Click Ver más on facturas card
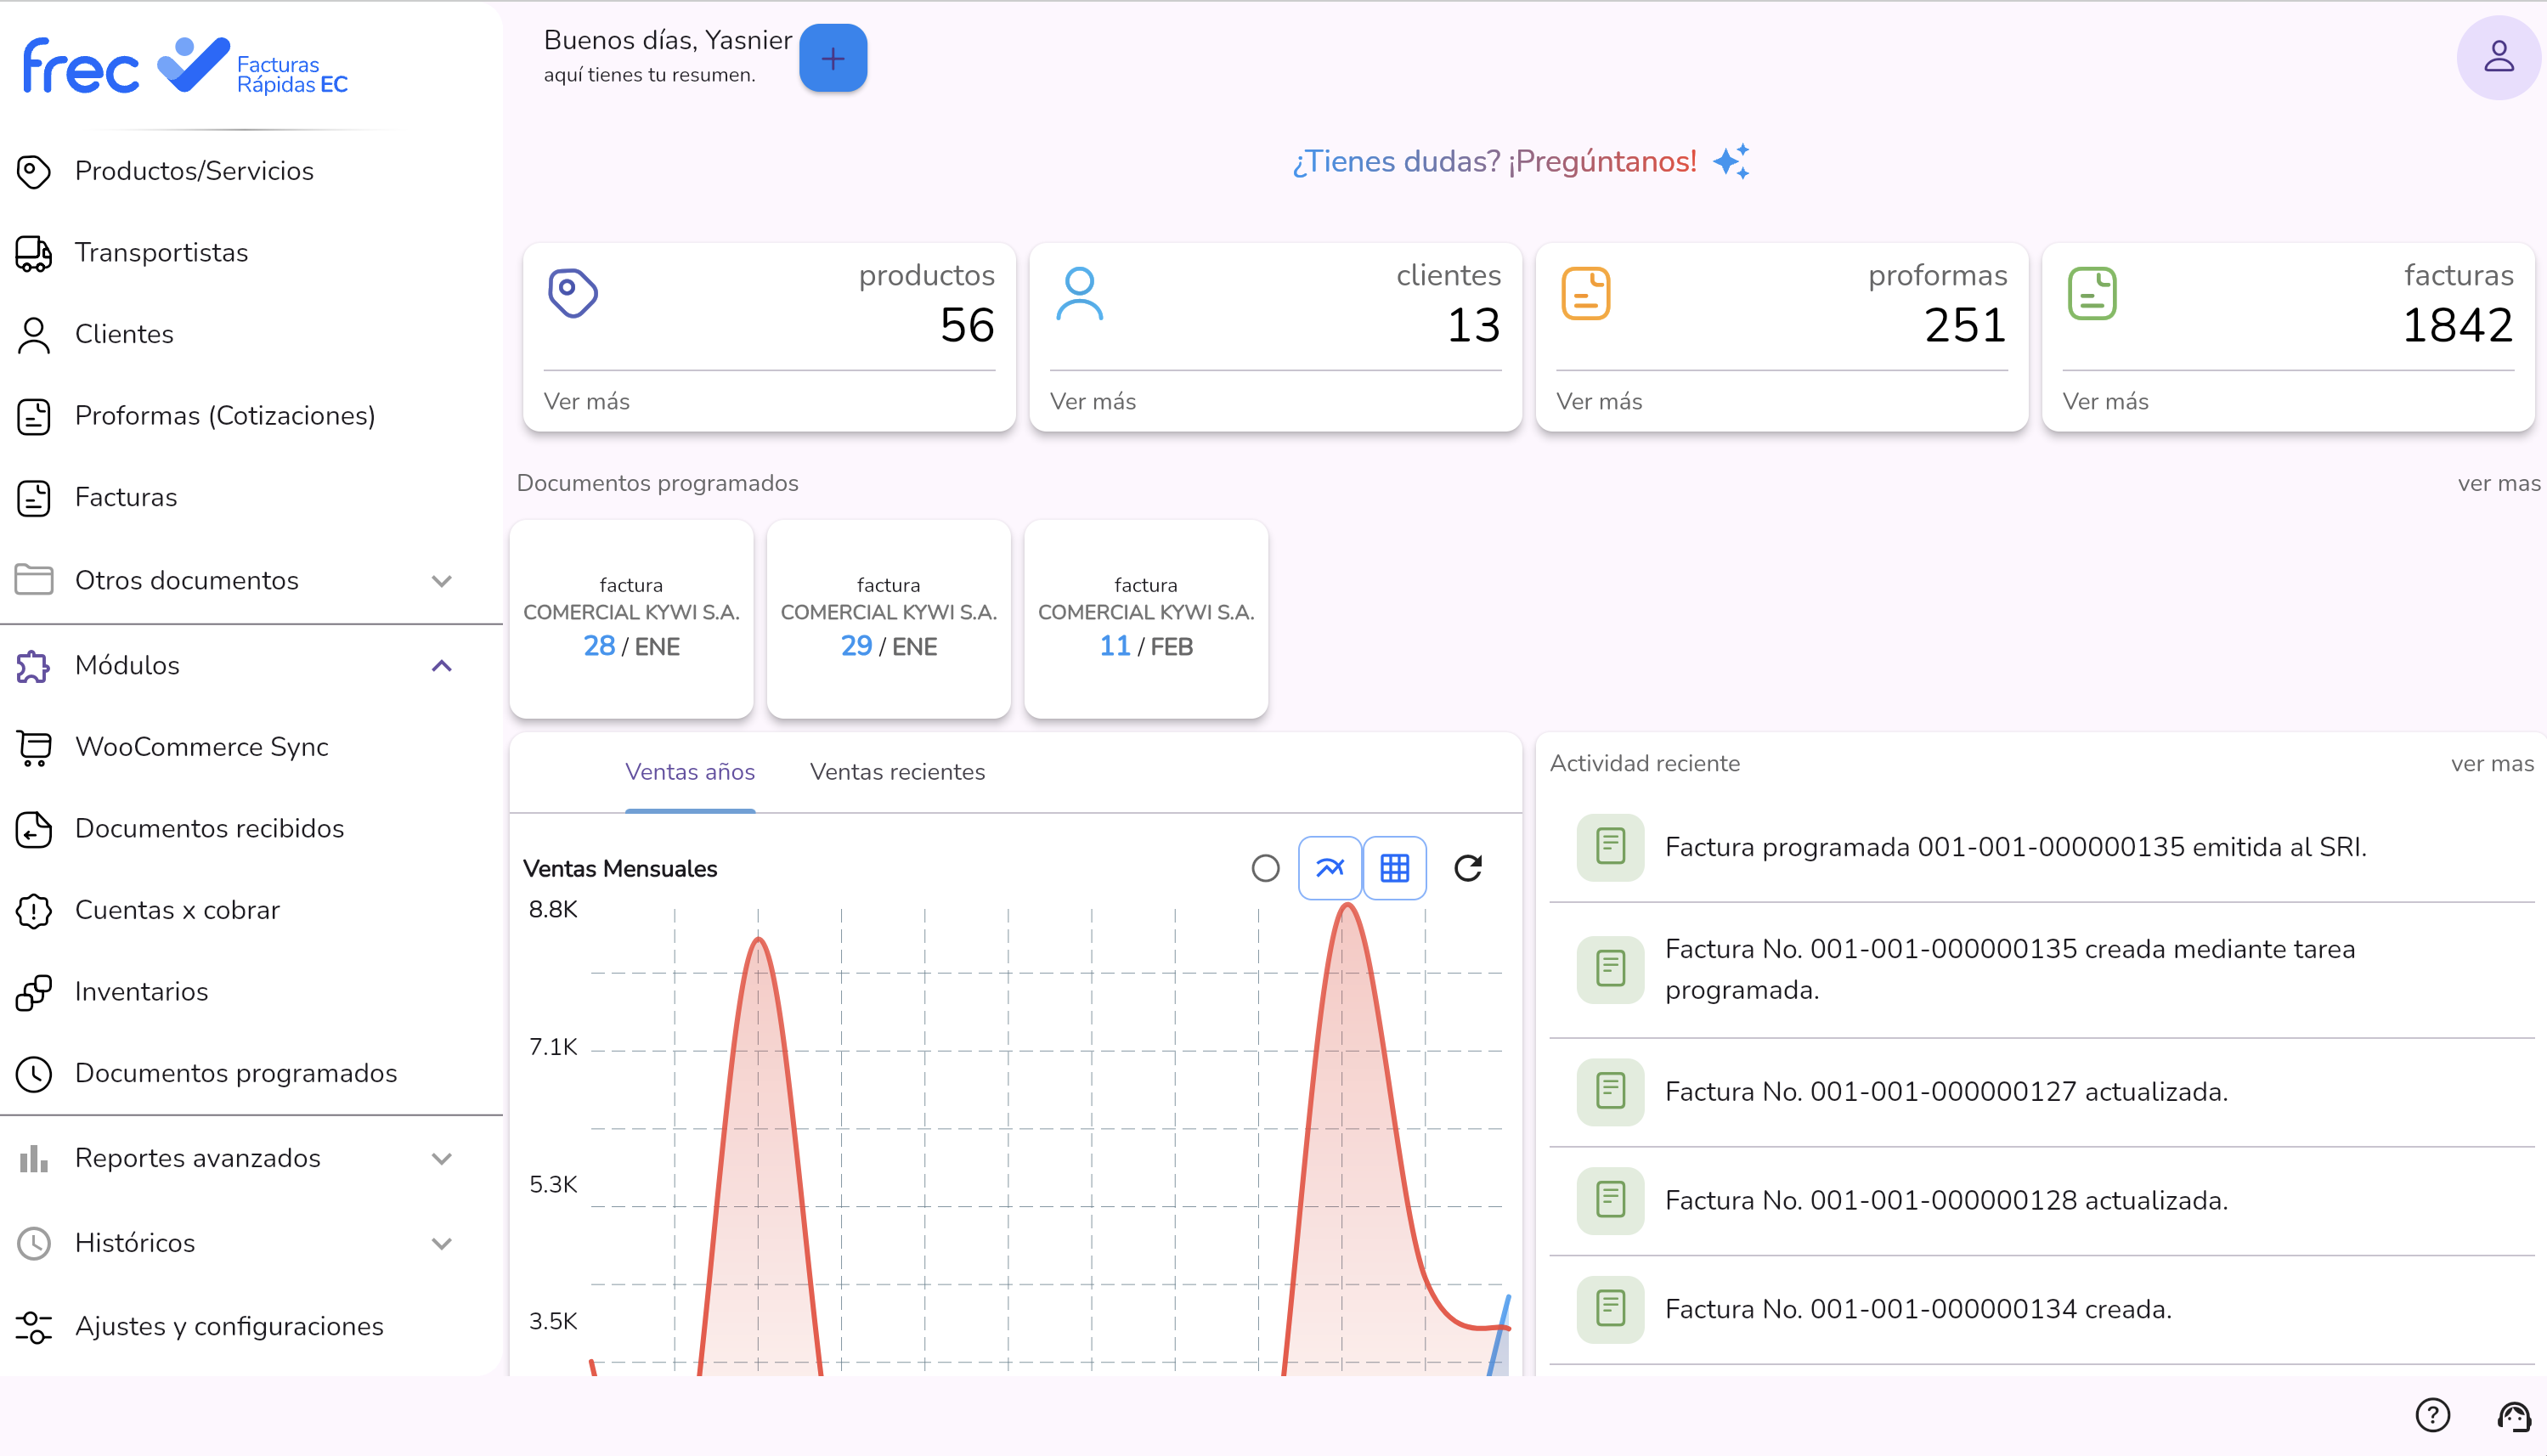Image resolution: width=2547 pixels, height=1456 pixels. 2105,401
